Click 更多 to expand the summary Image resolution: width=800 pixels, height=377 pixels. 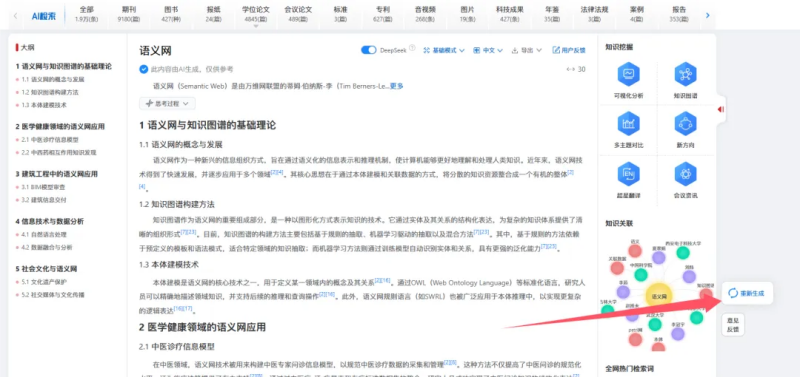396,86
